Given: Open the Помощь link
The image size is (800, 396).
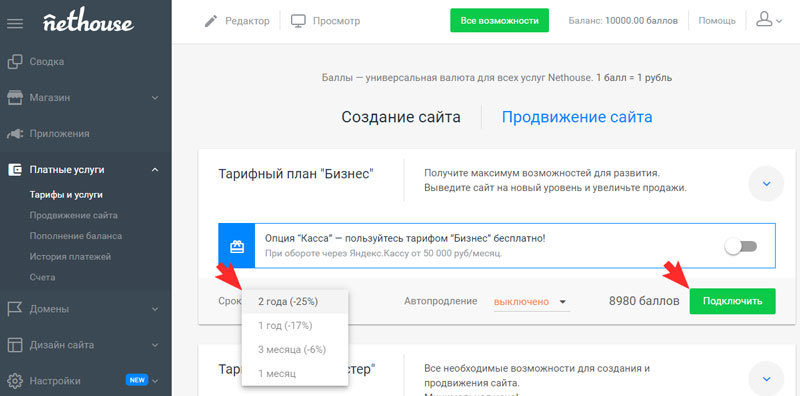Looking at the screenshot, I should [717, 21].
